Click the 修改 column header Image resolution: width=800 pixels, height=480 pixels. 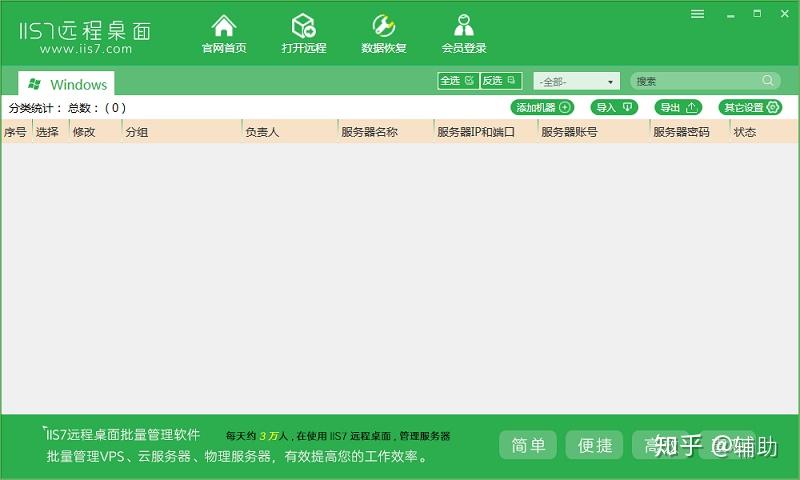[95, 132]
